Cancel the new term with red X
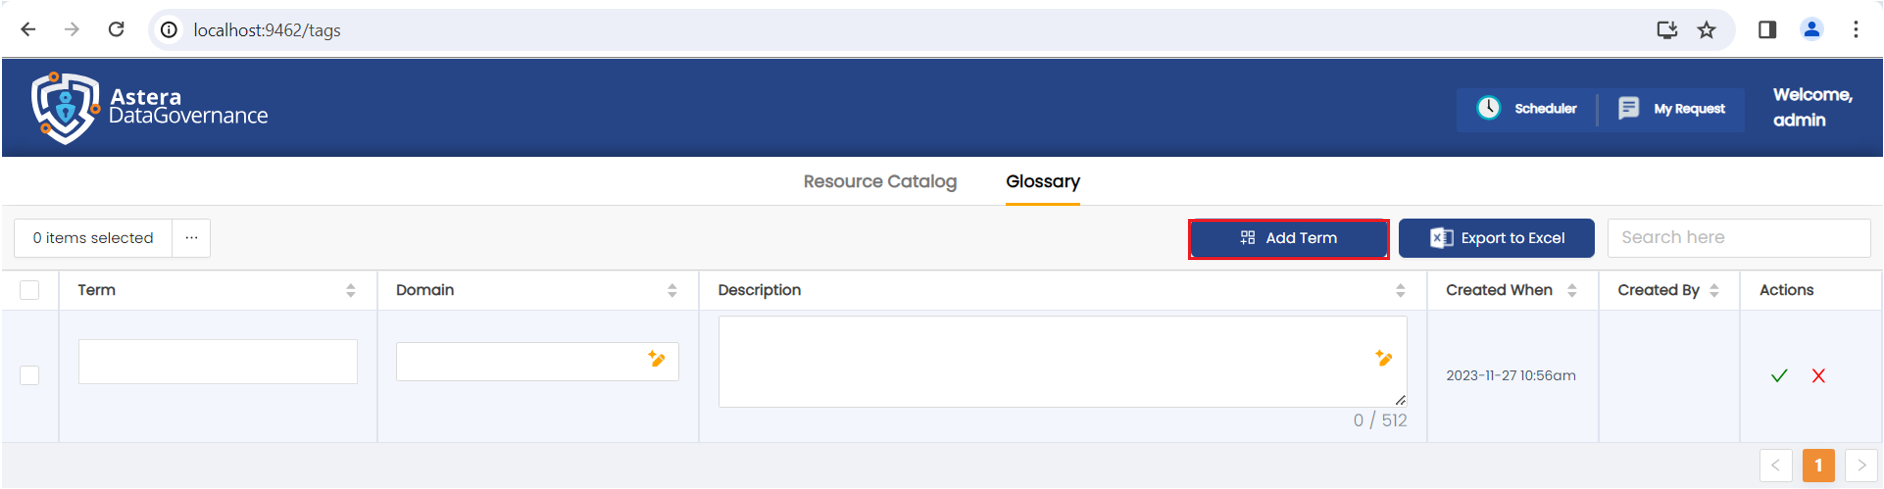Screen dimensions: 1884x489 click(x=1818, y=376)
